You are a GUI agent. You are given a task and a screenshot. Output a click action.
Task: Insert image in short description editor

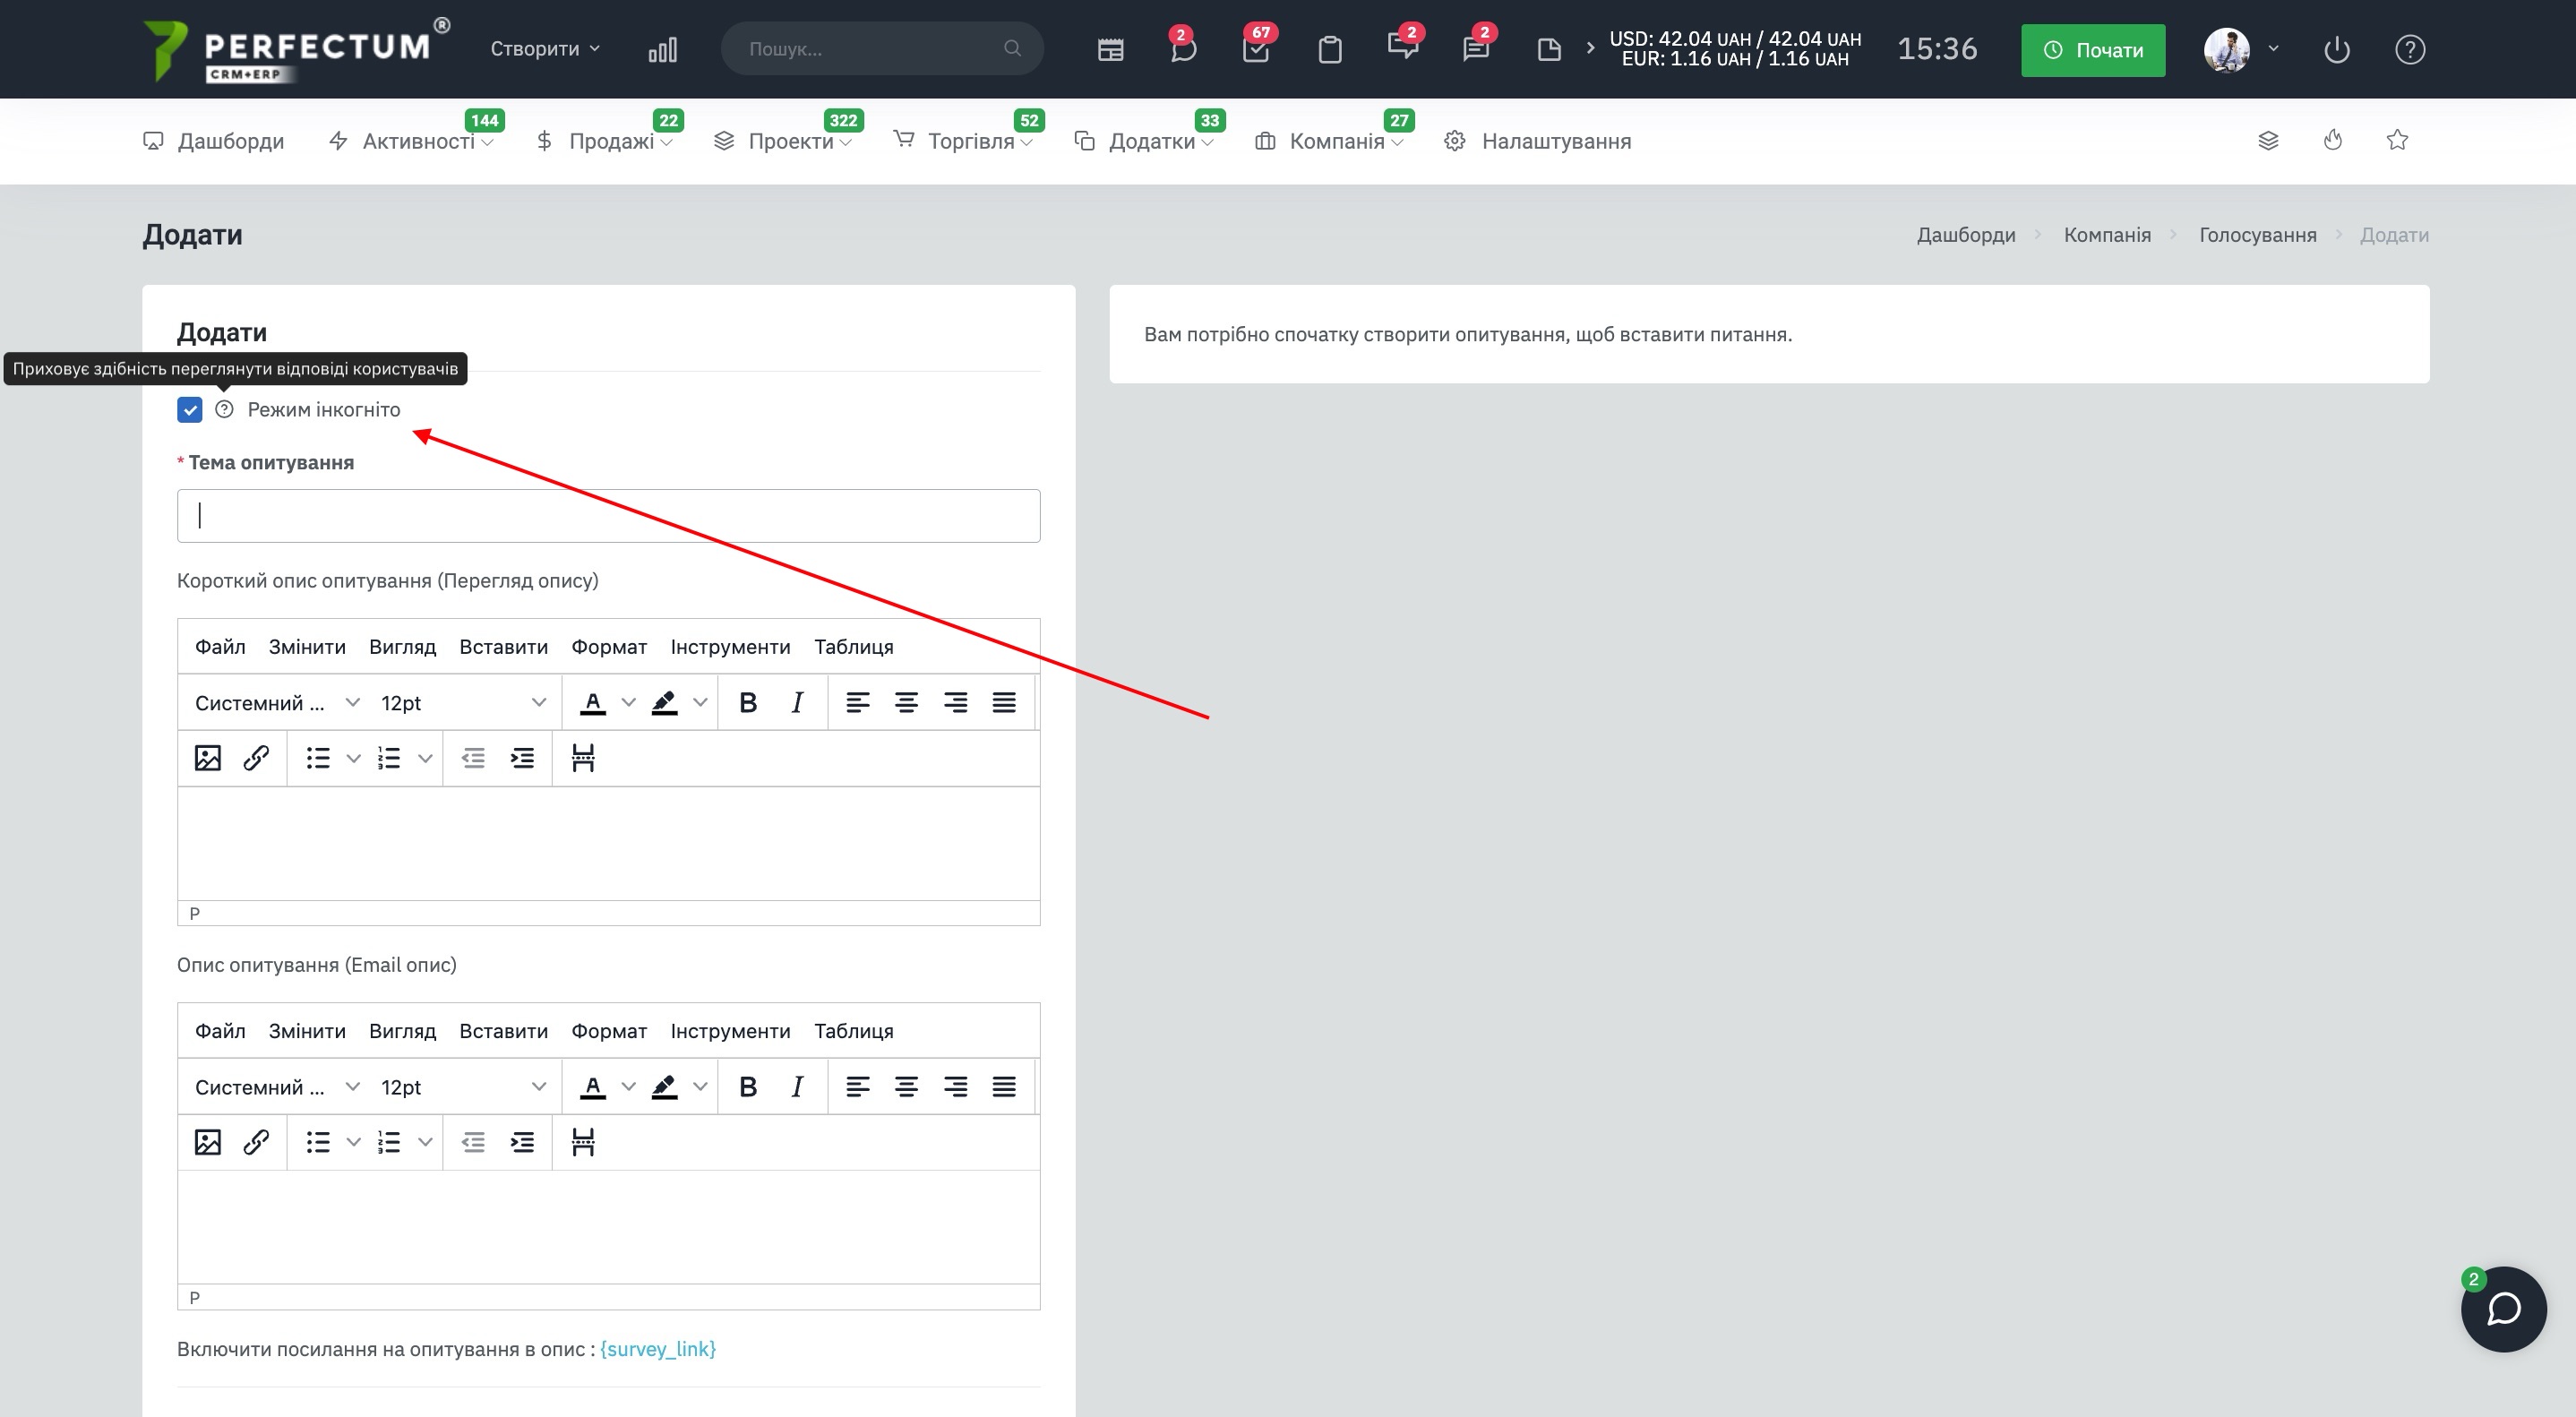pyautogui.click(x=207, y=758)
